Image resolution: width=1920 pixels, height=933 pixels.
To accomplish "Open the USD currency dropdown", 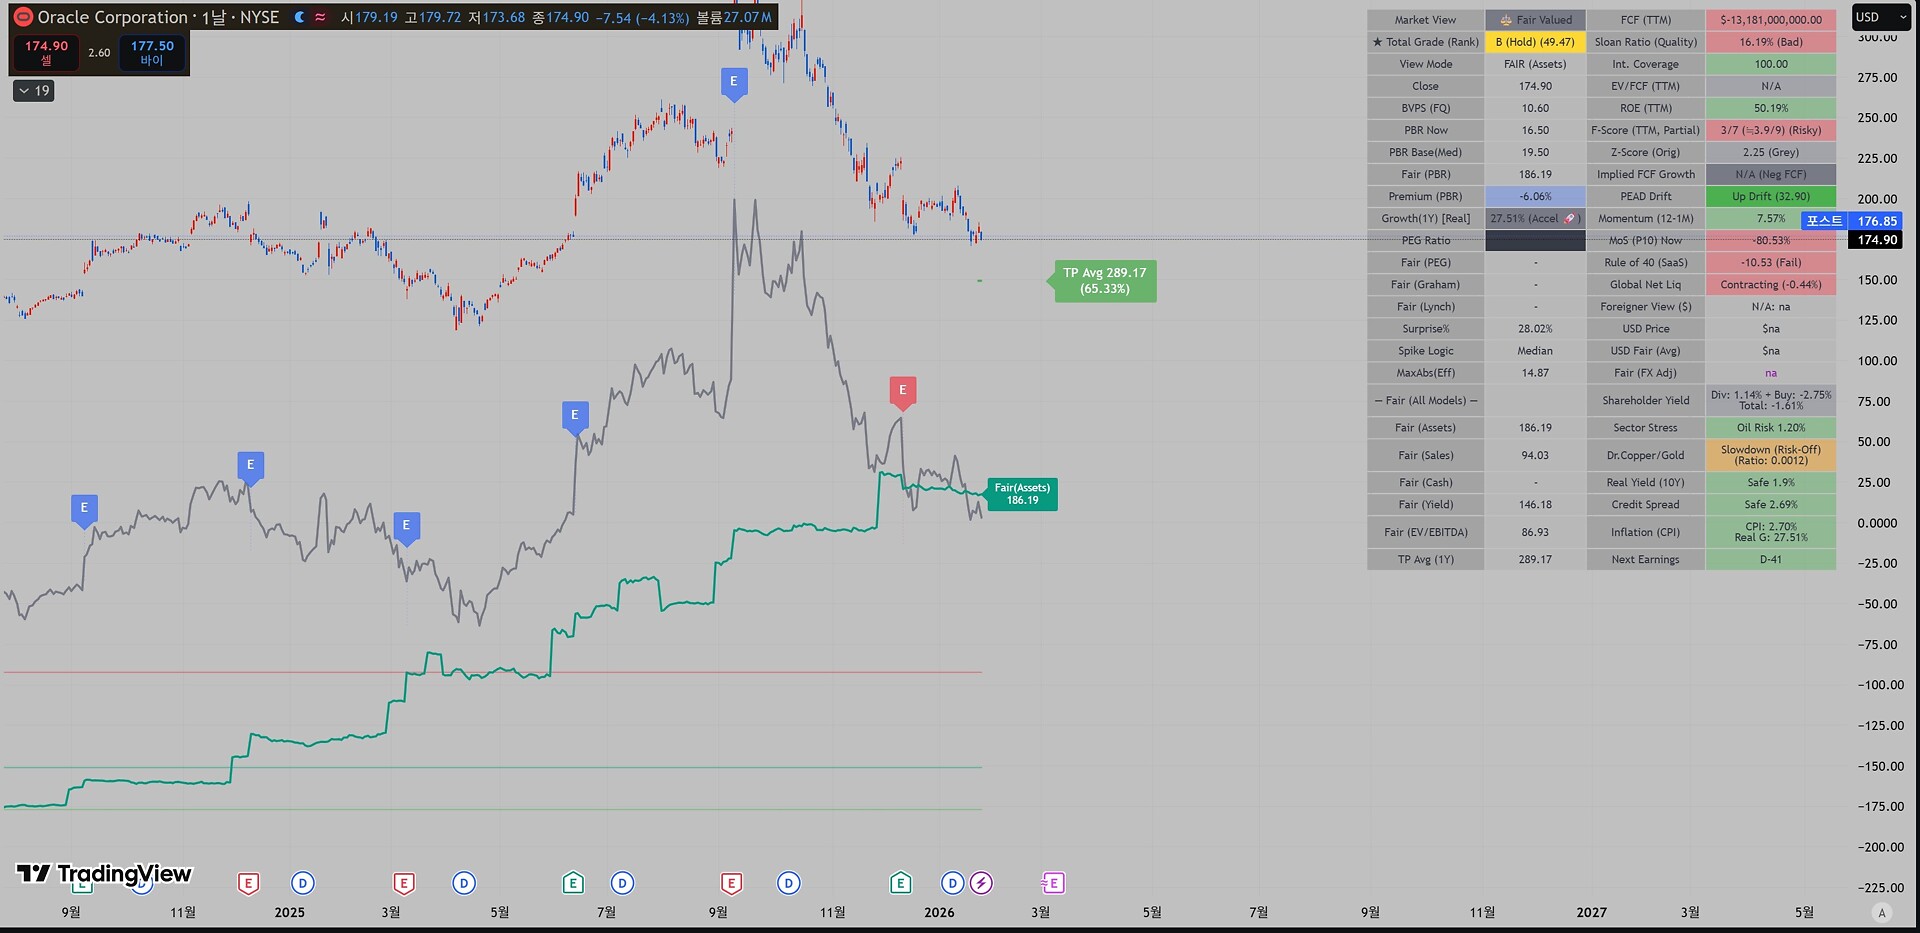I will tap(1882, 17).
